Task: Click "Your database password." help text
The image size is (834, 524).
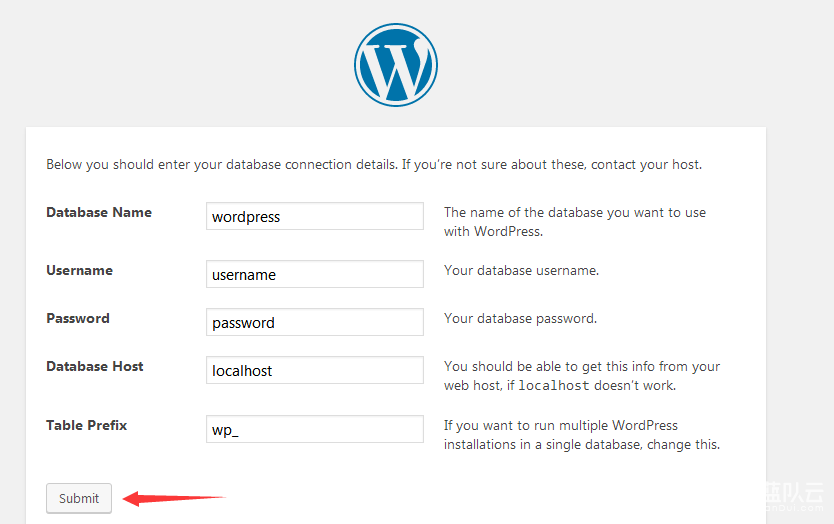Action: (x=520, y=318)
